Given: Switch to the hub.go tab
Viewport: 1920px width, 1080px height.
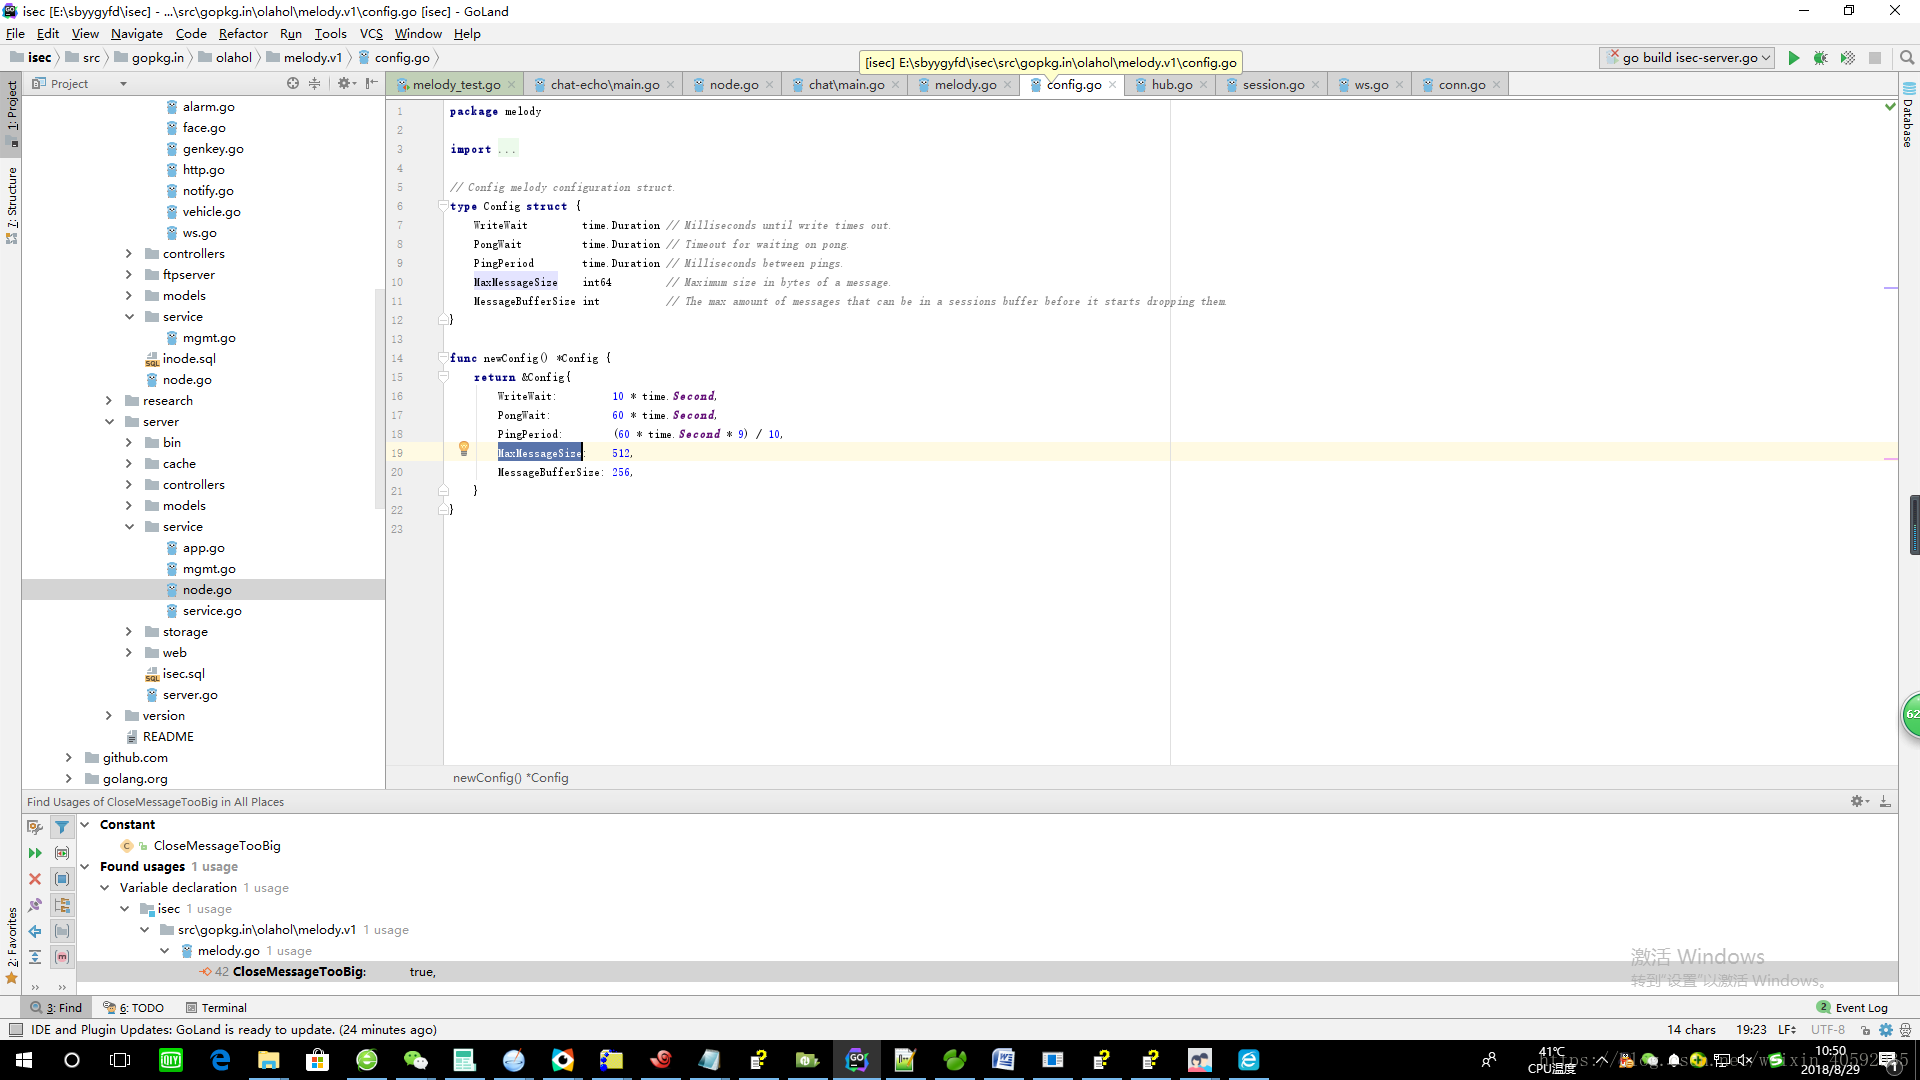Looking at the screenshot, I should pos(1171,85).
